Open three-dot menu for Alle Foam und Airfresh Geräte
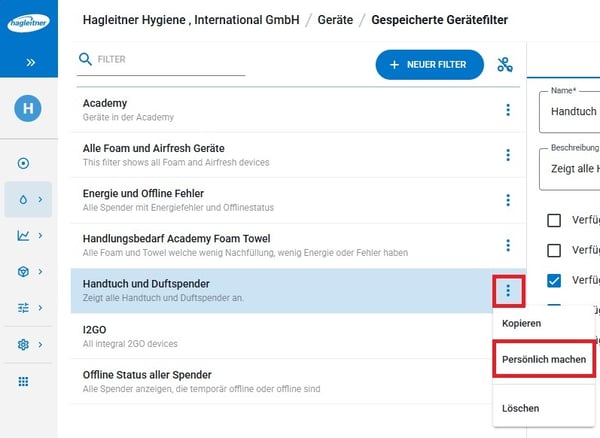600x438 pixels. coord(508,155)
